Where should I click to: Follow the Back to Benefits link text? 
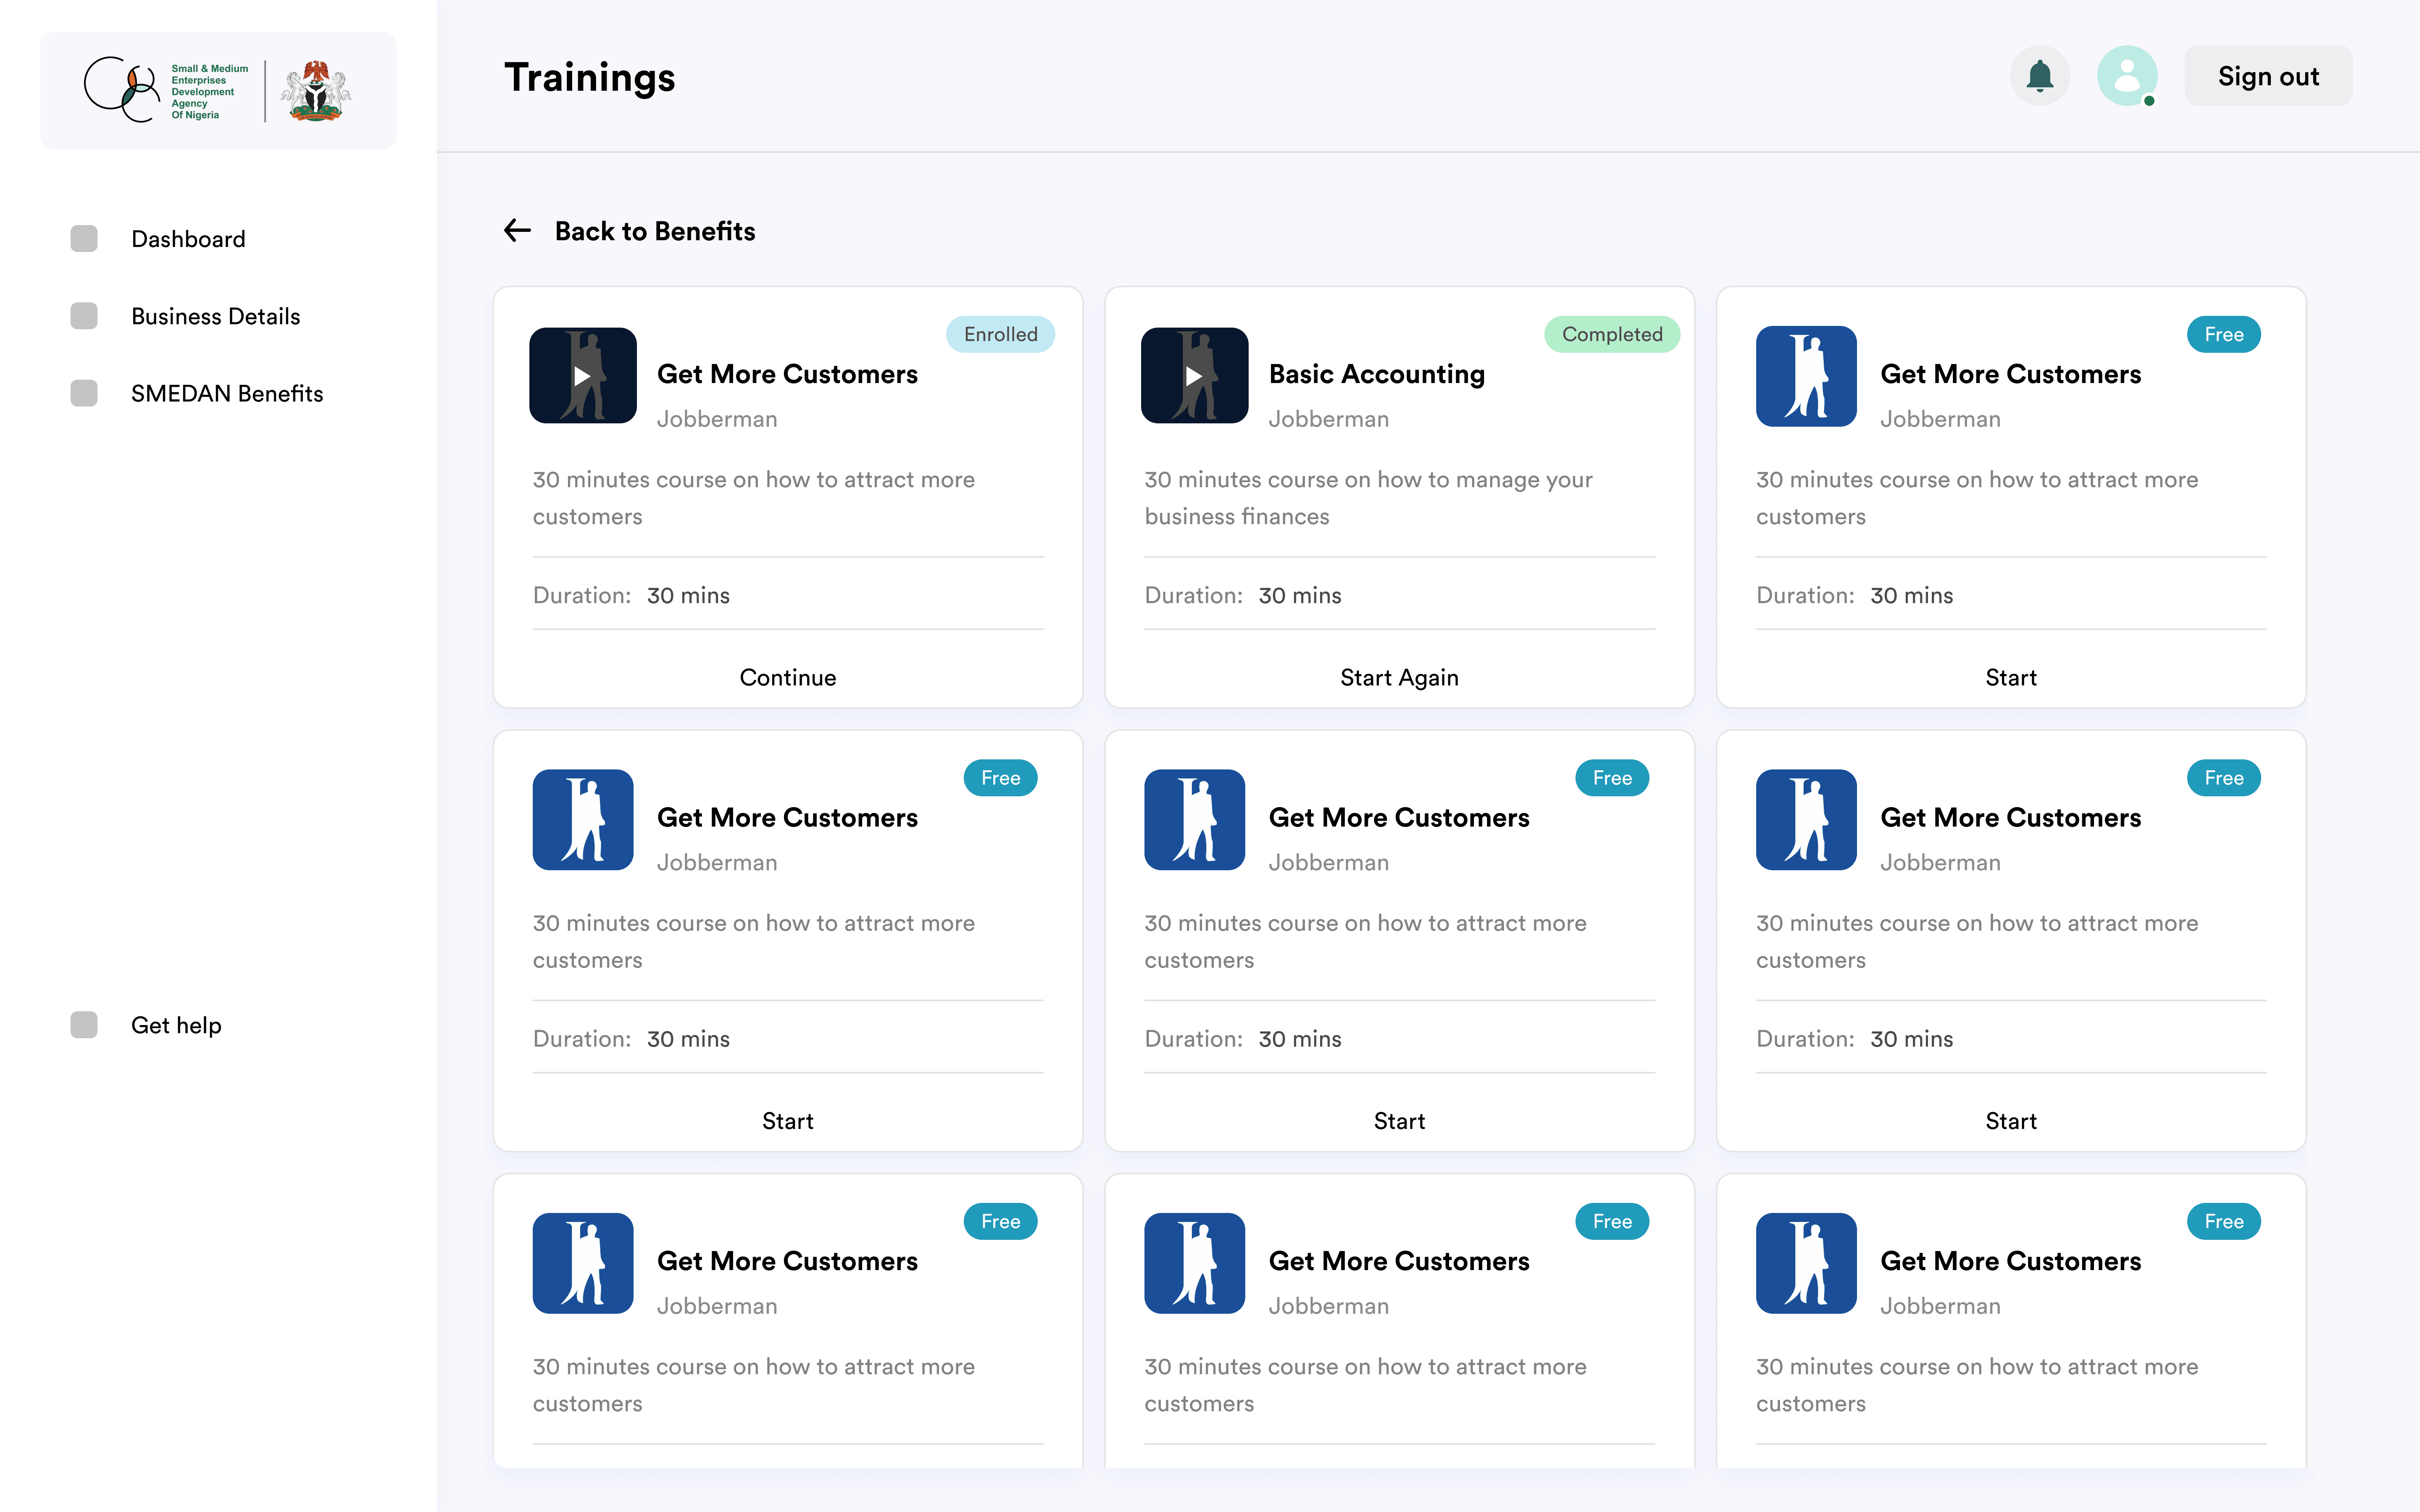[655, 231]
